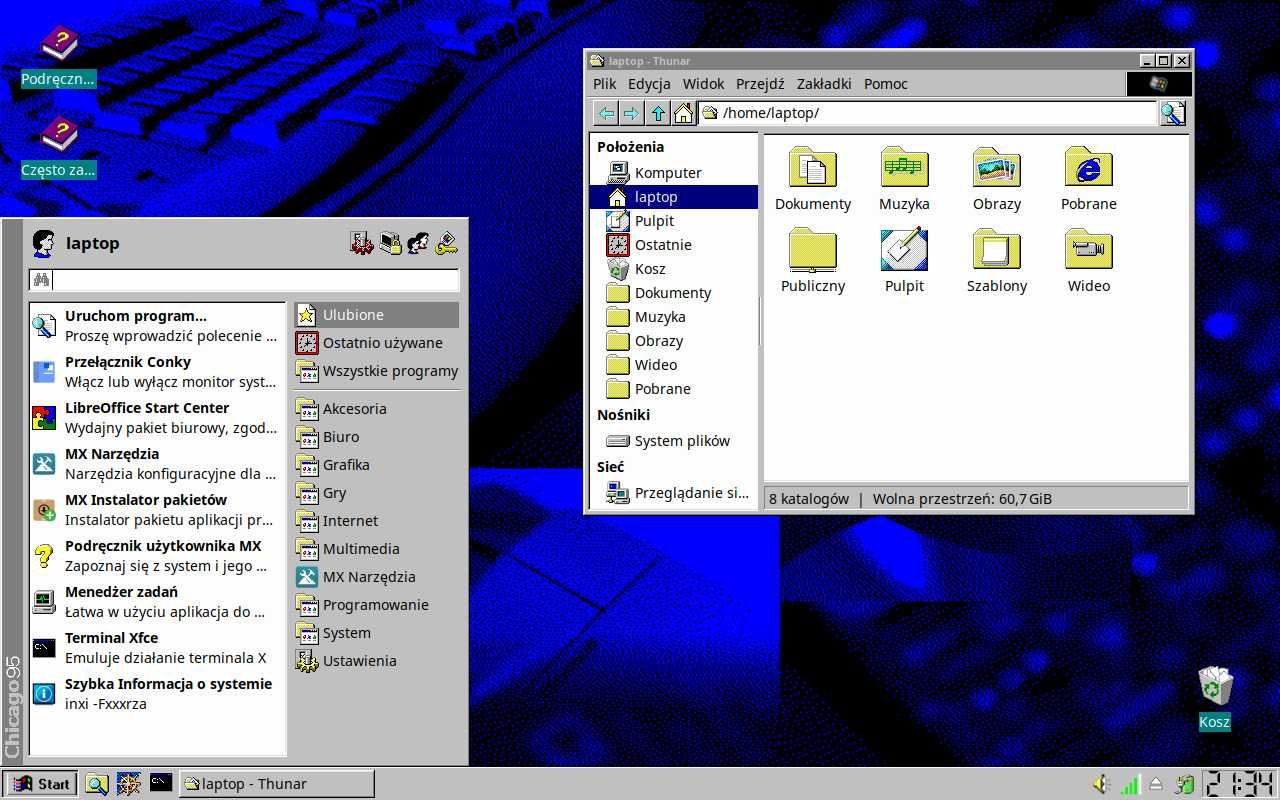Open the Szablony folder icon
This screenshot has height=800, width=1280.
(997, 249)
